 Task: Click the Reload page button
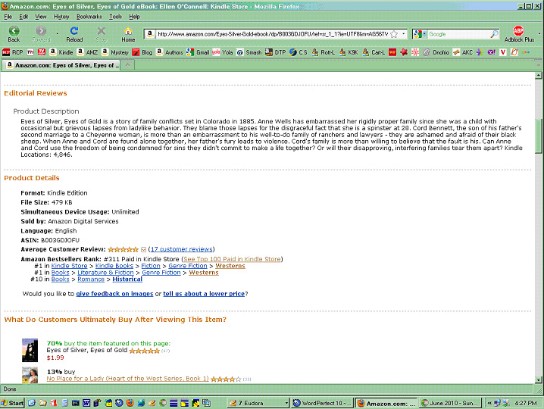pyautogui.click(x=74, y=34)
